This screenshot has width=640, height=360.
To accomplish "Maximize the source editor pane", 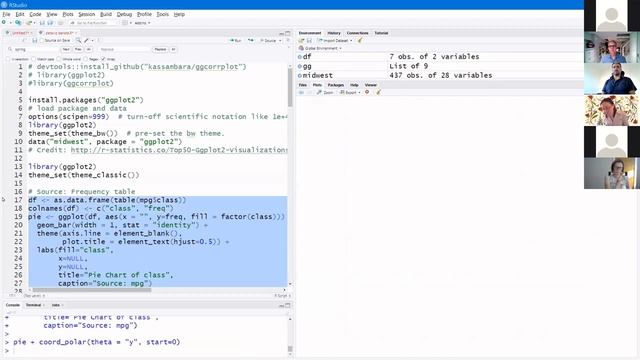I will (x=288, y=33).
